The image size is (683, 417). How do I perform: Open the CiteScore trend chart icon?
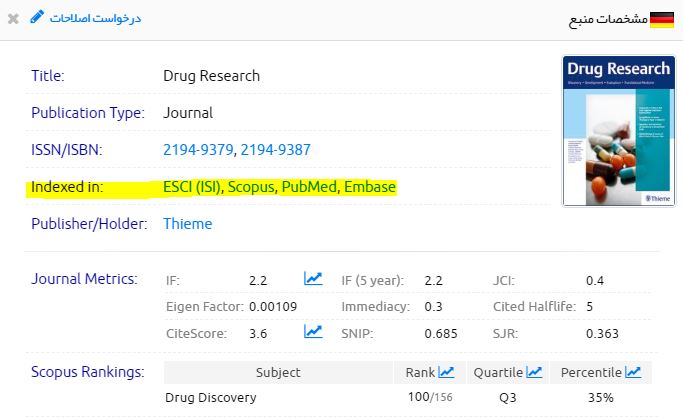[x=313, y=332]
